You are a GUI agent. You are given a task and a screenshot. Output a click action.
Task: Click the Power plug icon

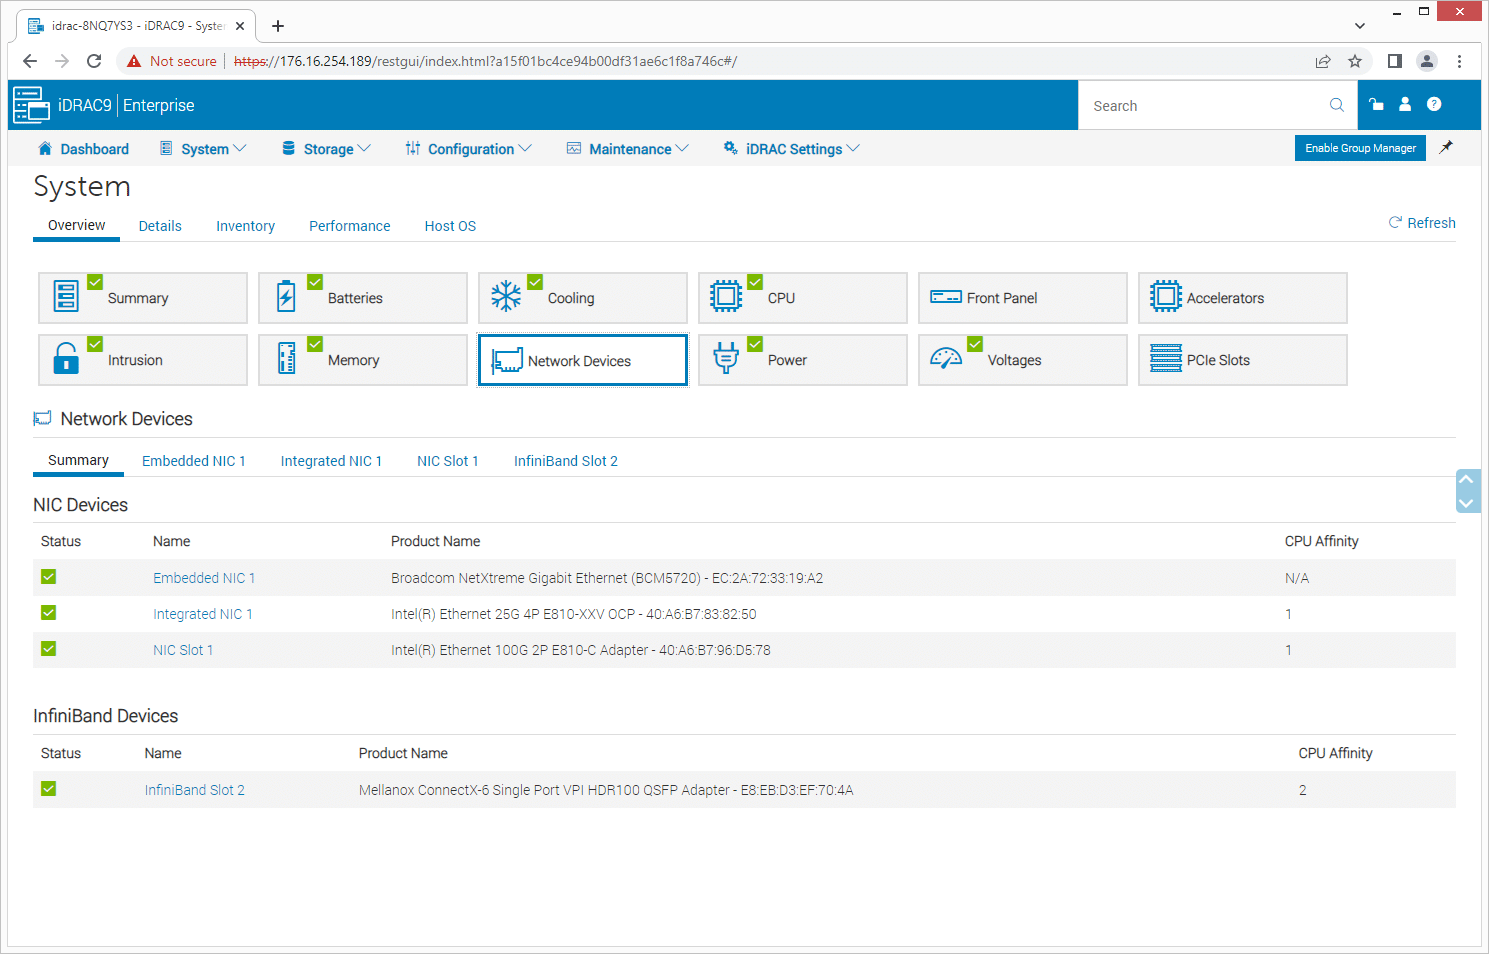[726, 358]
